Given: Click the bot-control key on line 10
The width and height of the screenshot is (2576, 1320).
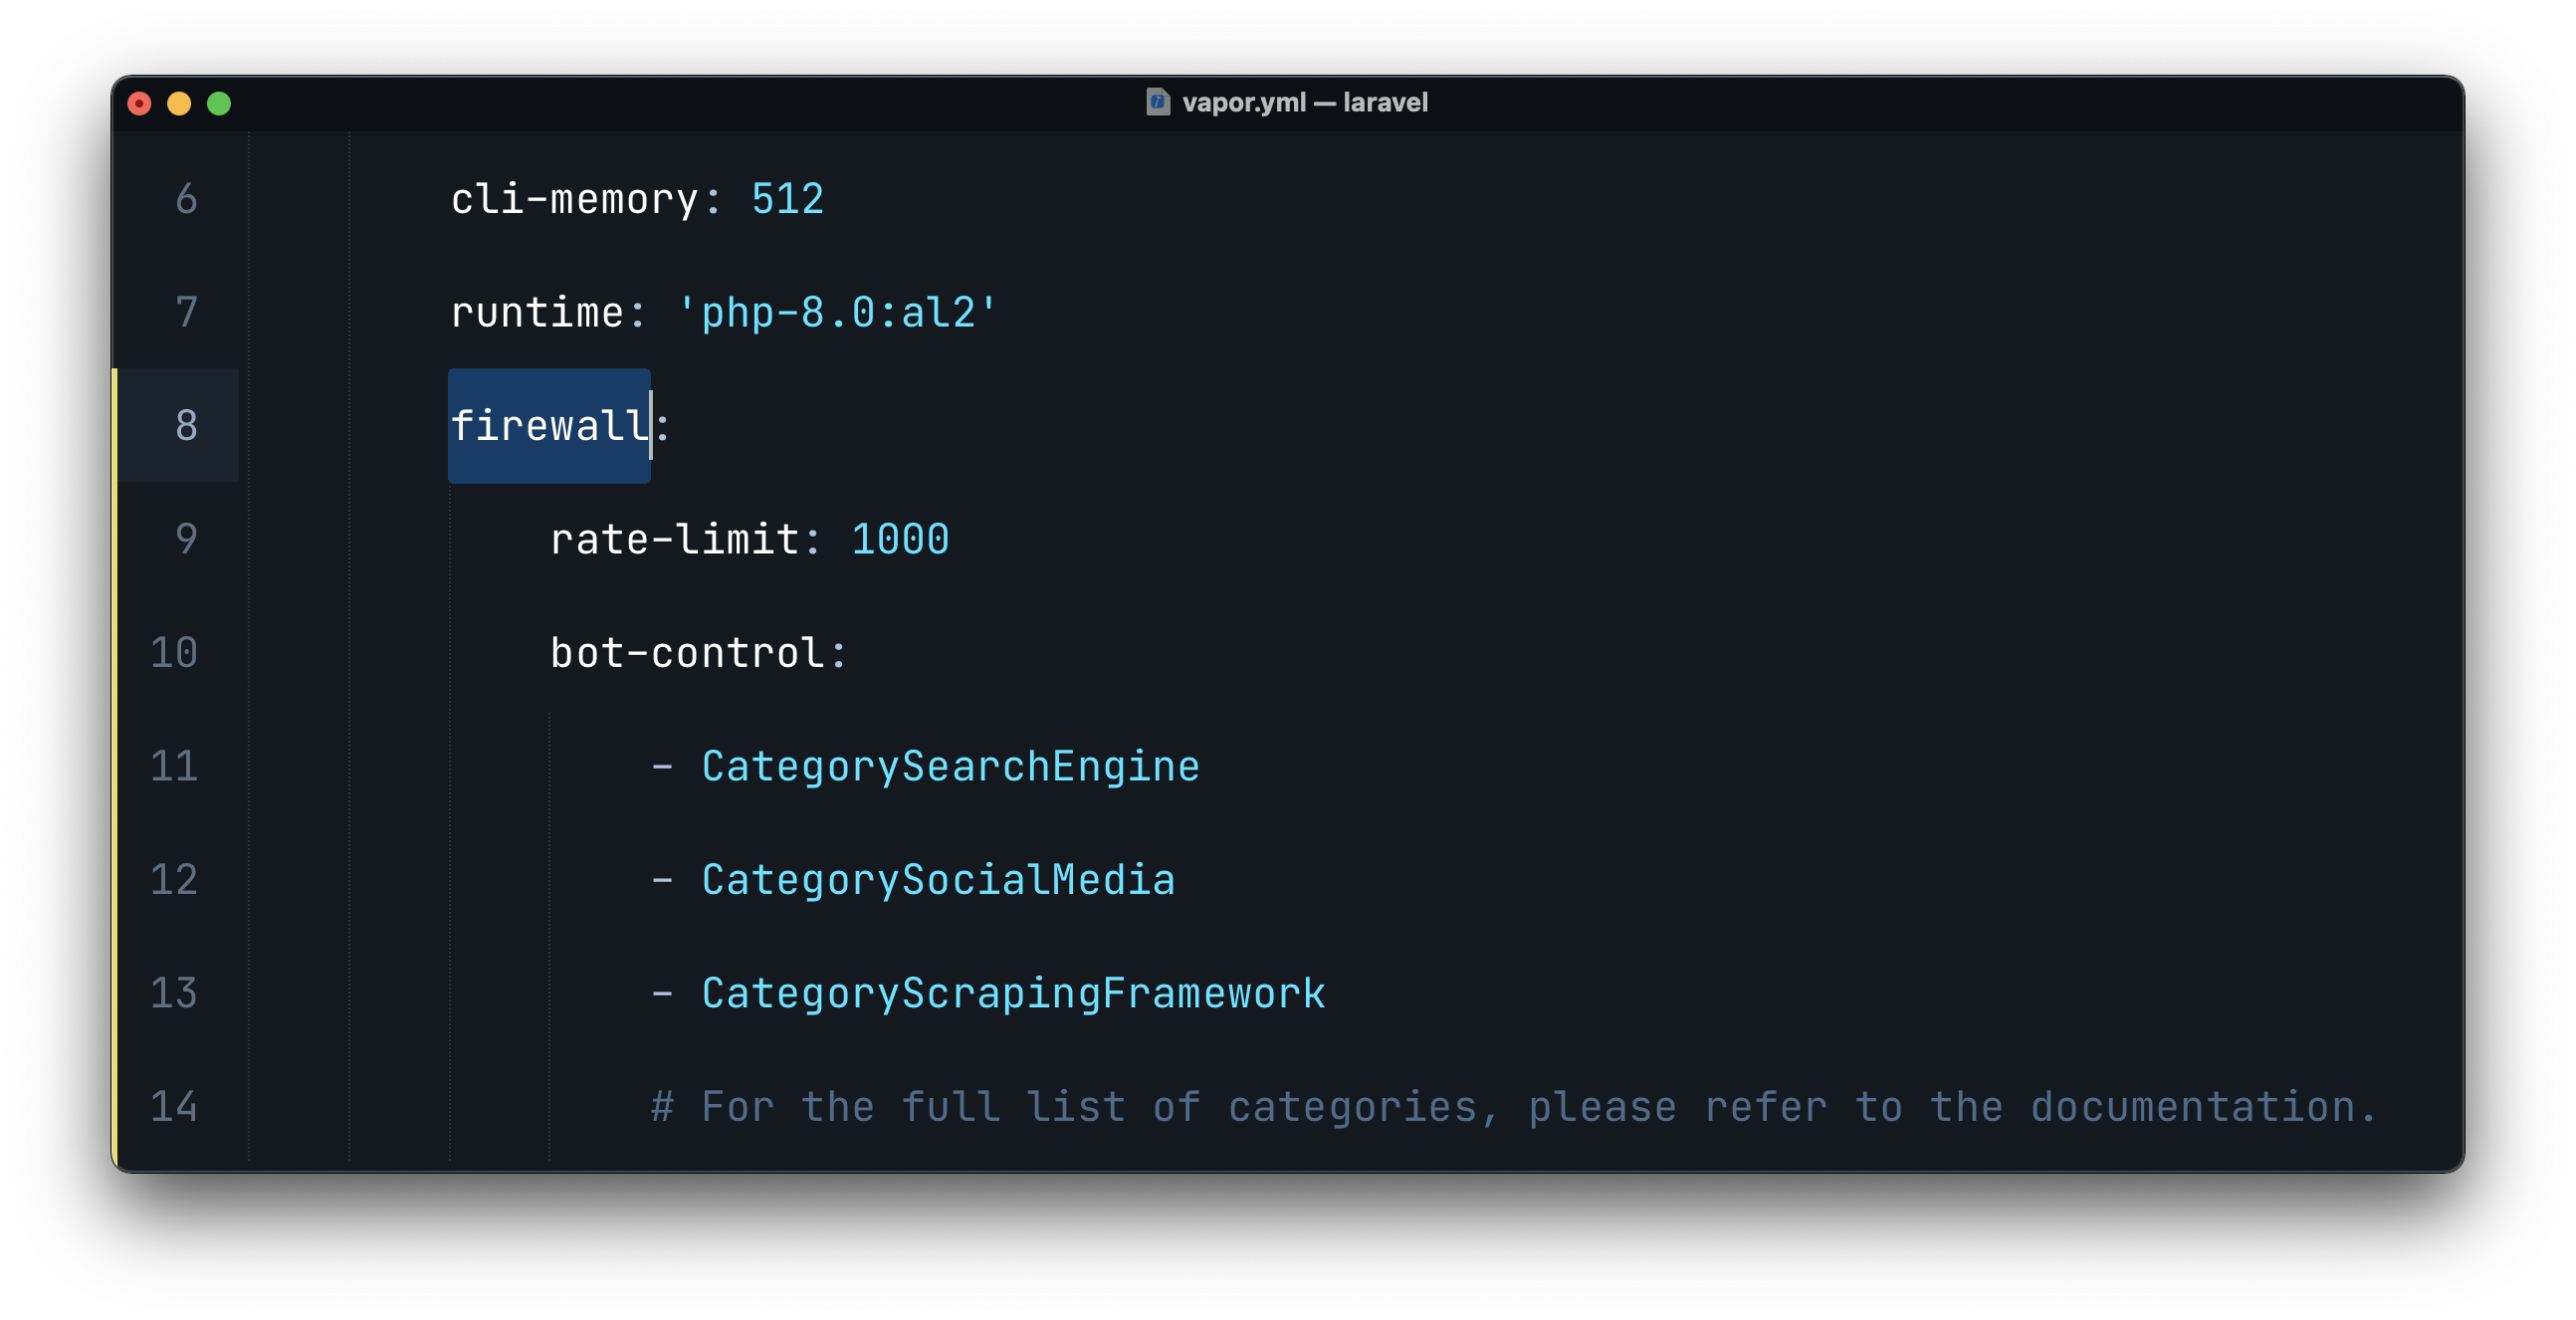Looking at the screenshot, I should click(687, 653).
